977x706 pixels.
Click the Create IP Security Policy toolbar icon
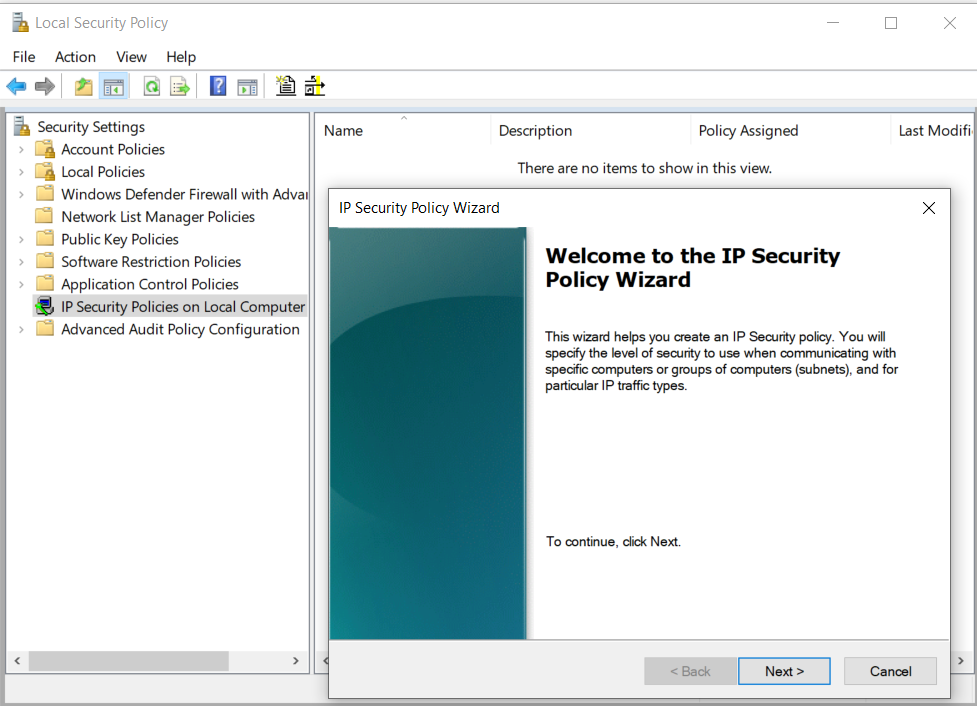pos(286,85)
